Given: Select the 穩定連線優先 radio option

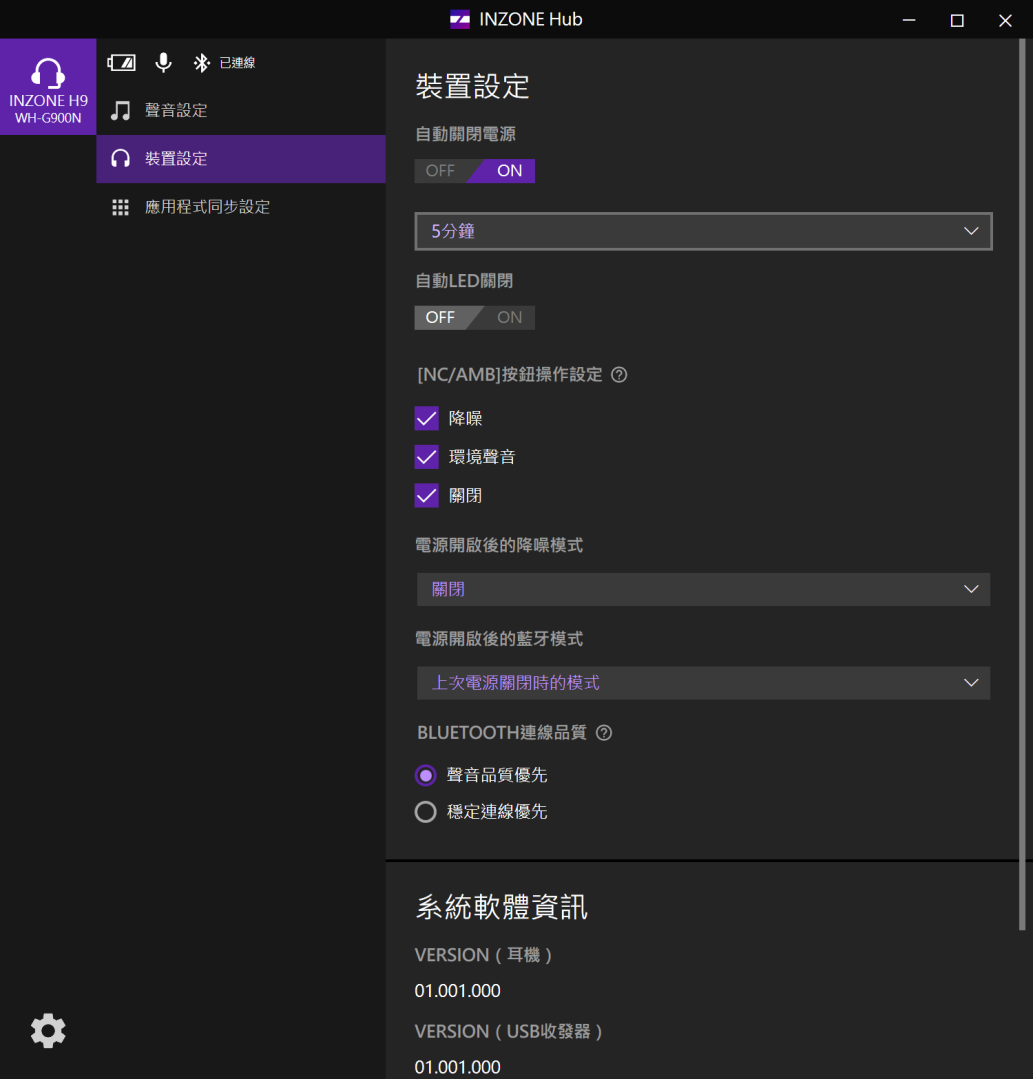Looking at the screenshot, I should tap(426, 812).
